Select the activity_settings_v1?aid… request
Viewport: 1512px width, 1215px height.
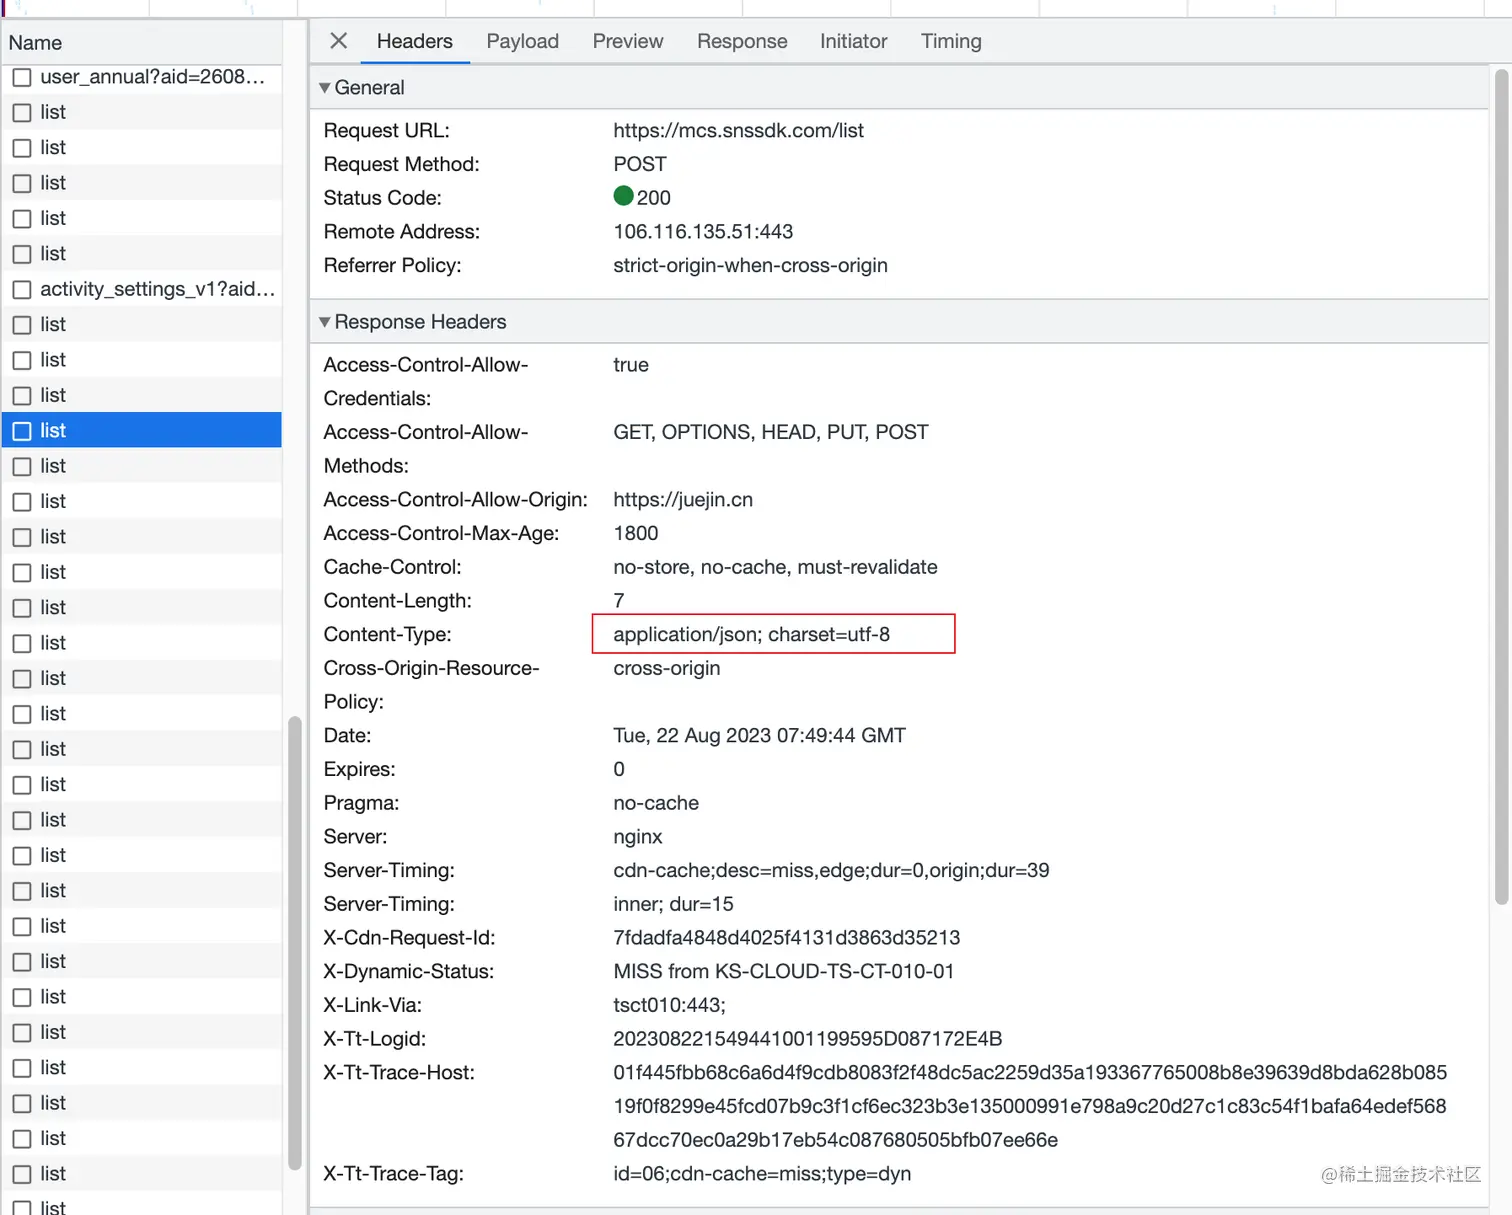(142, 289)
